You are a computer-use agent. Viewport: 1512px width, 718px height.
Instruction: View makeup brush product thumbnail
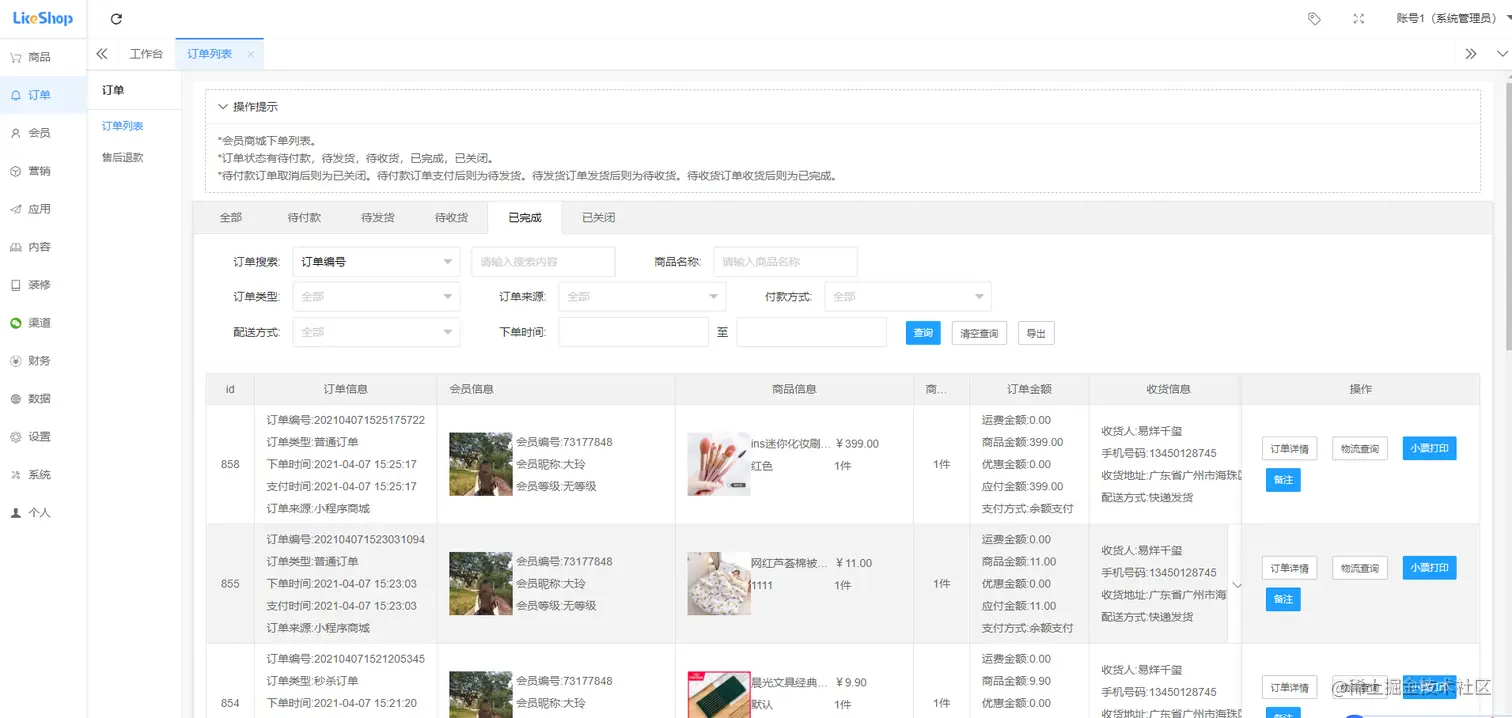(x=719, y=464)
